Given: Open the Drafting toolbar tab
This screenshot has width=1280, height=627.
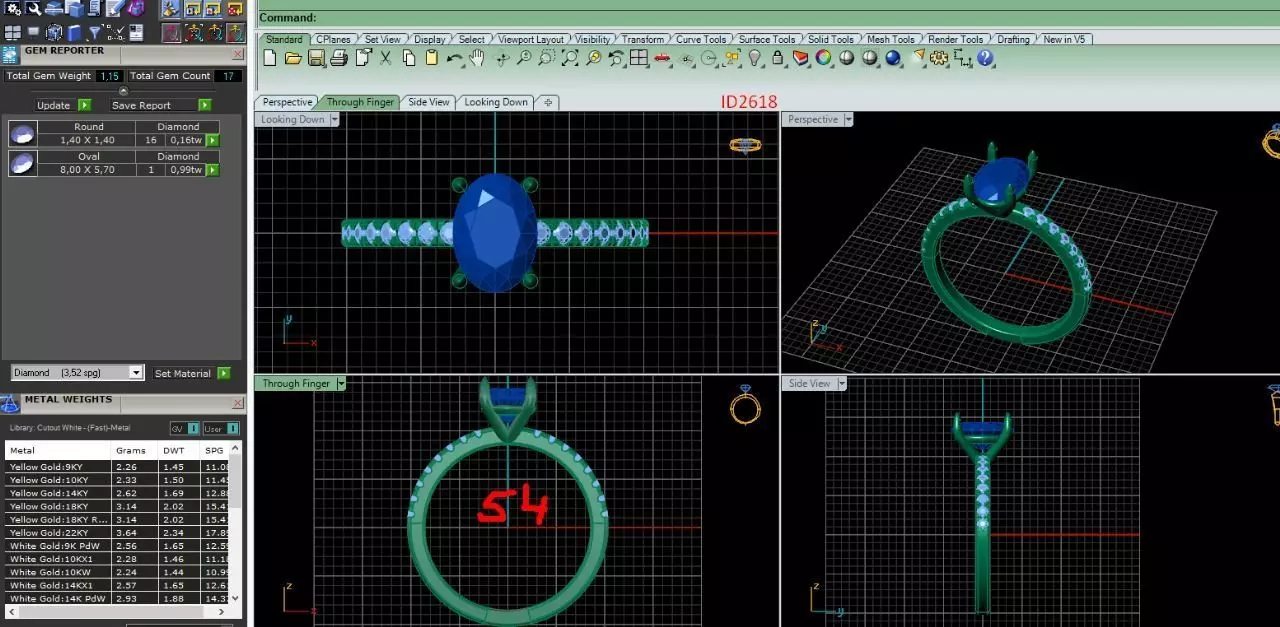Looking at the screenshot, I should [x=1013, y=39].
